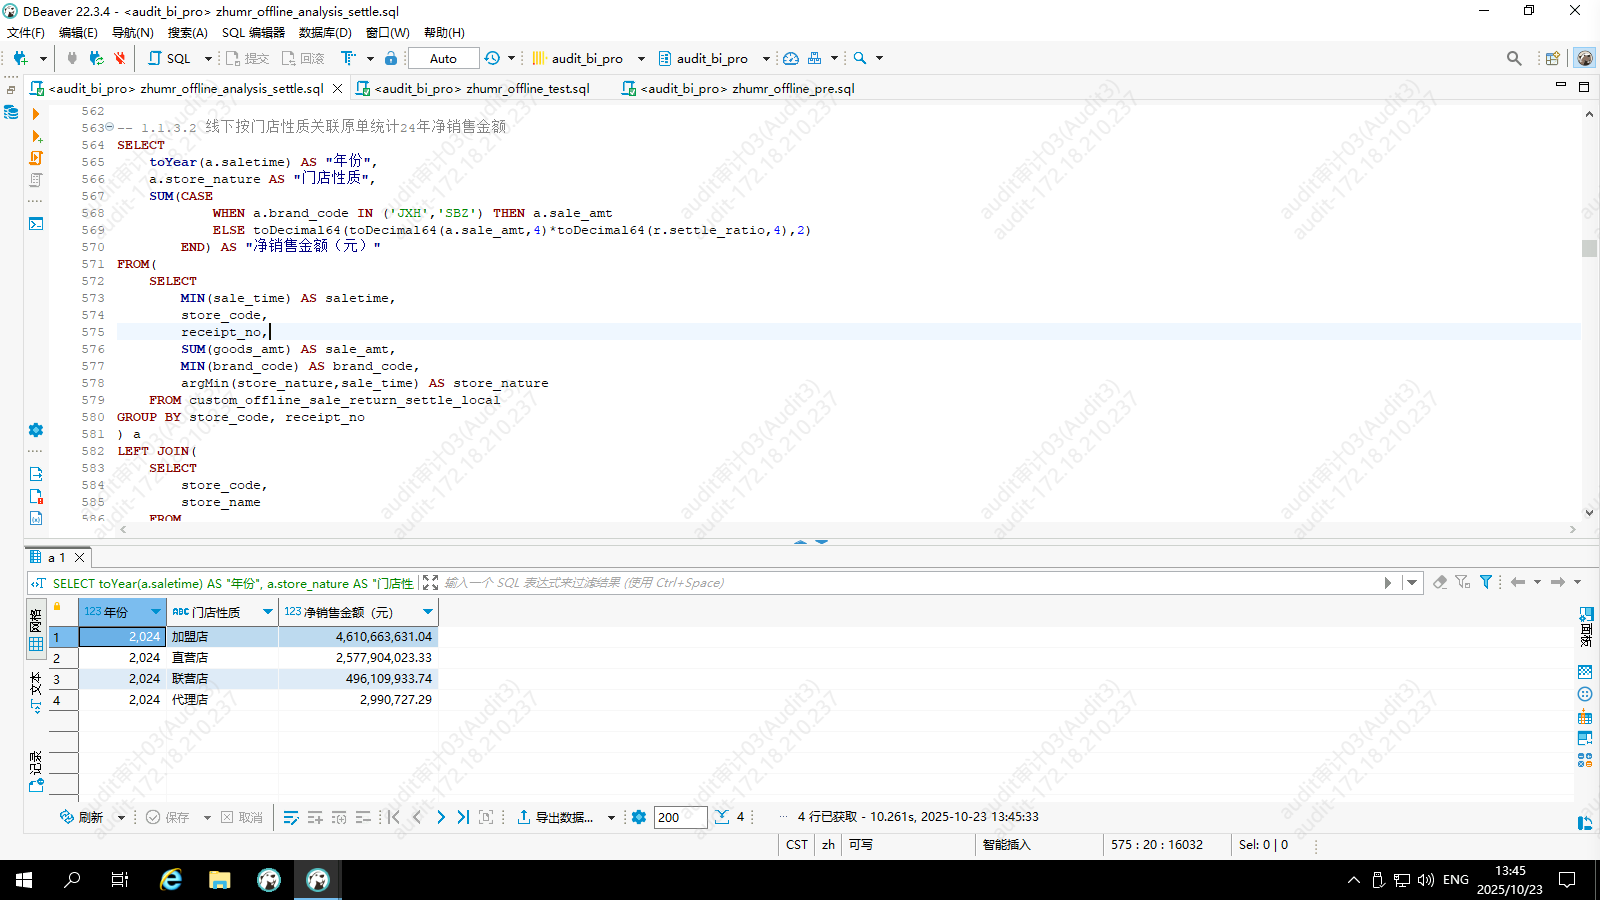The width and height of the screenshot is (1600, 900).
Task: Click the disconnect red plug icon
Action: pos(120,58)
